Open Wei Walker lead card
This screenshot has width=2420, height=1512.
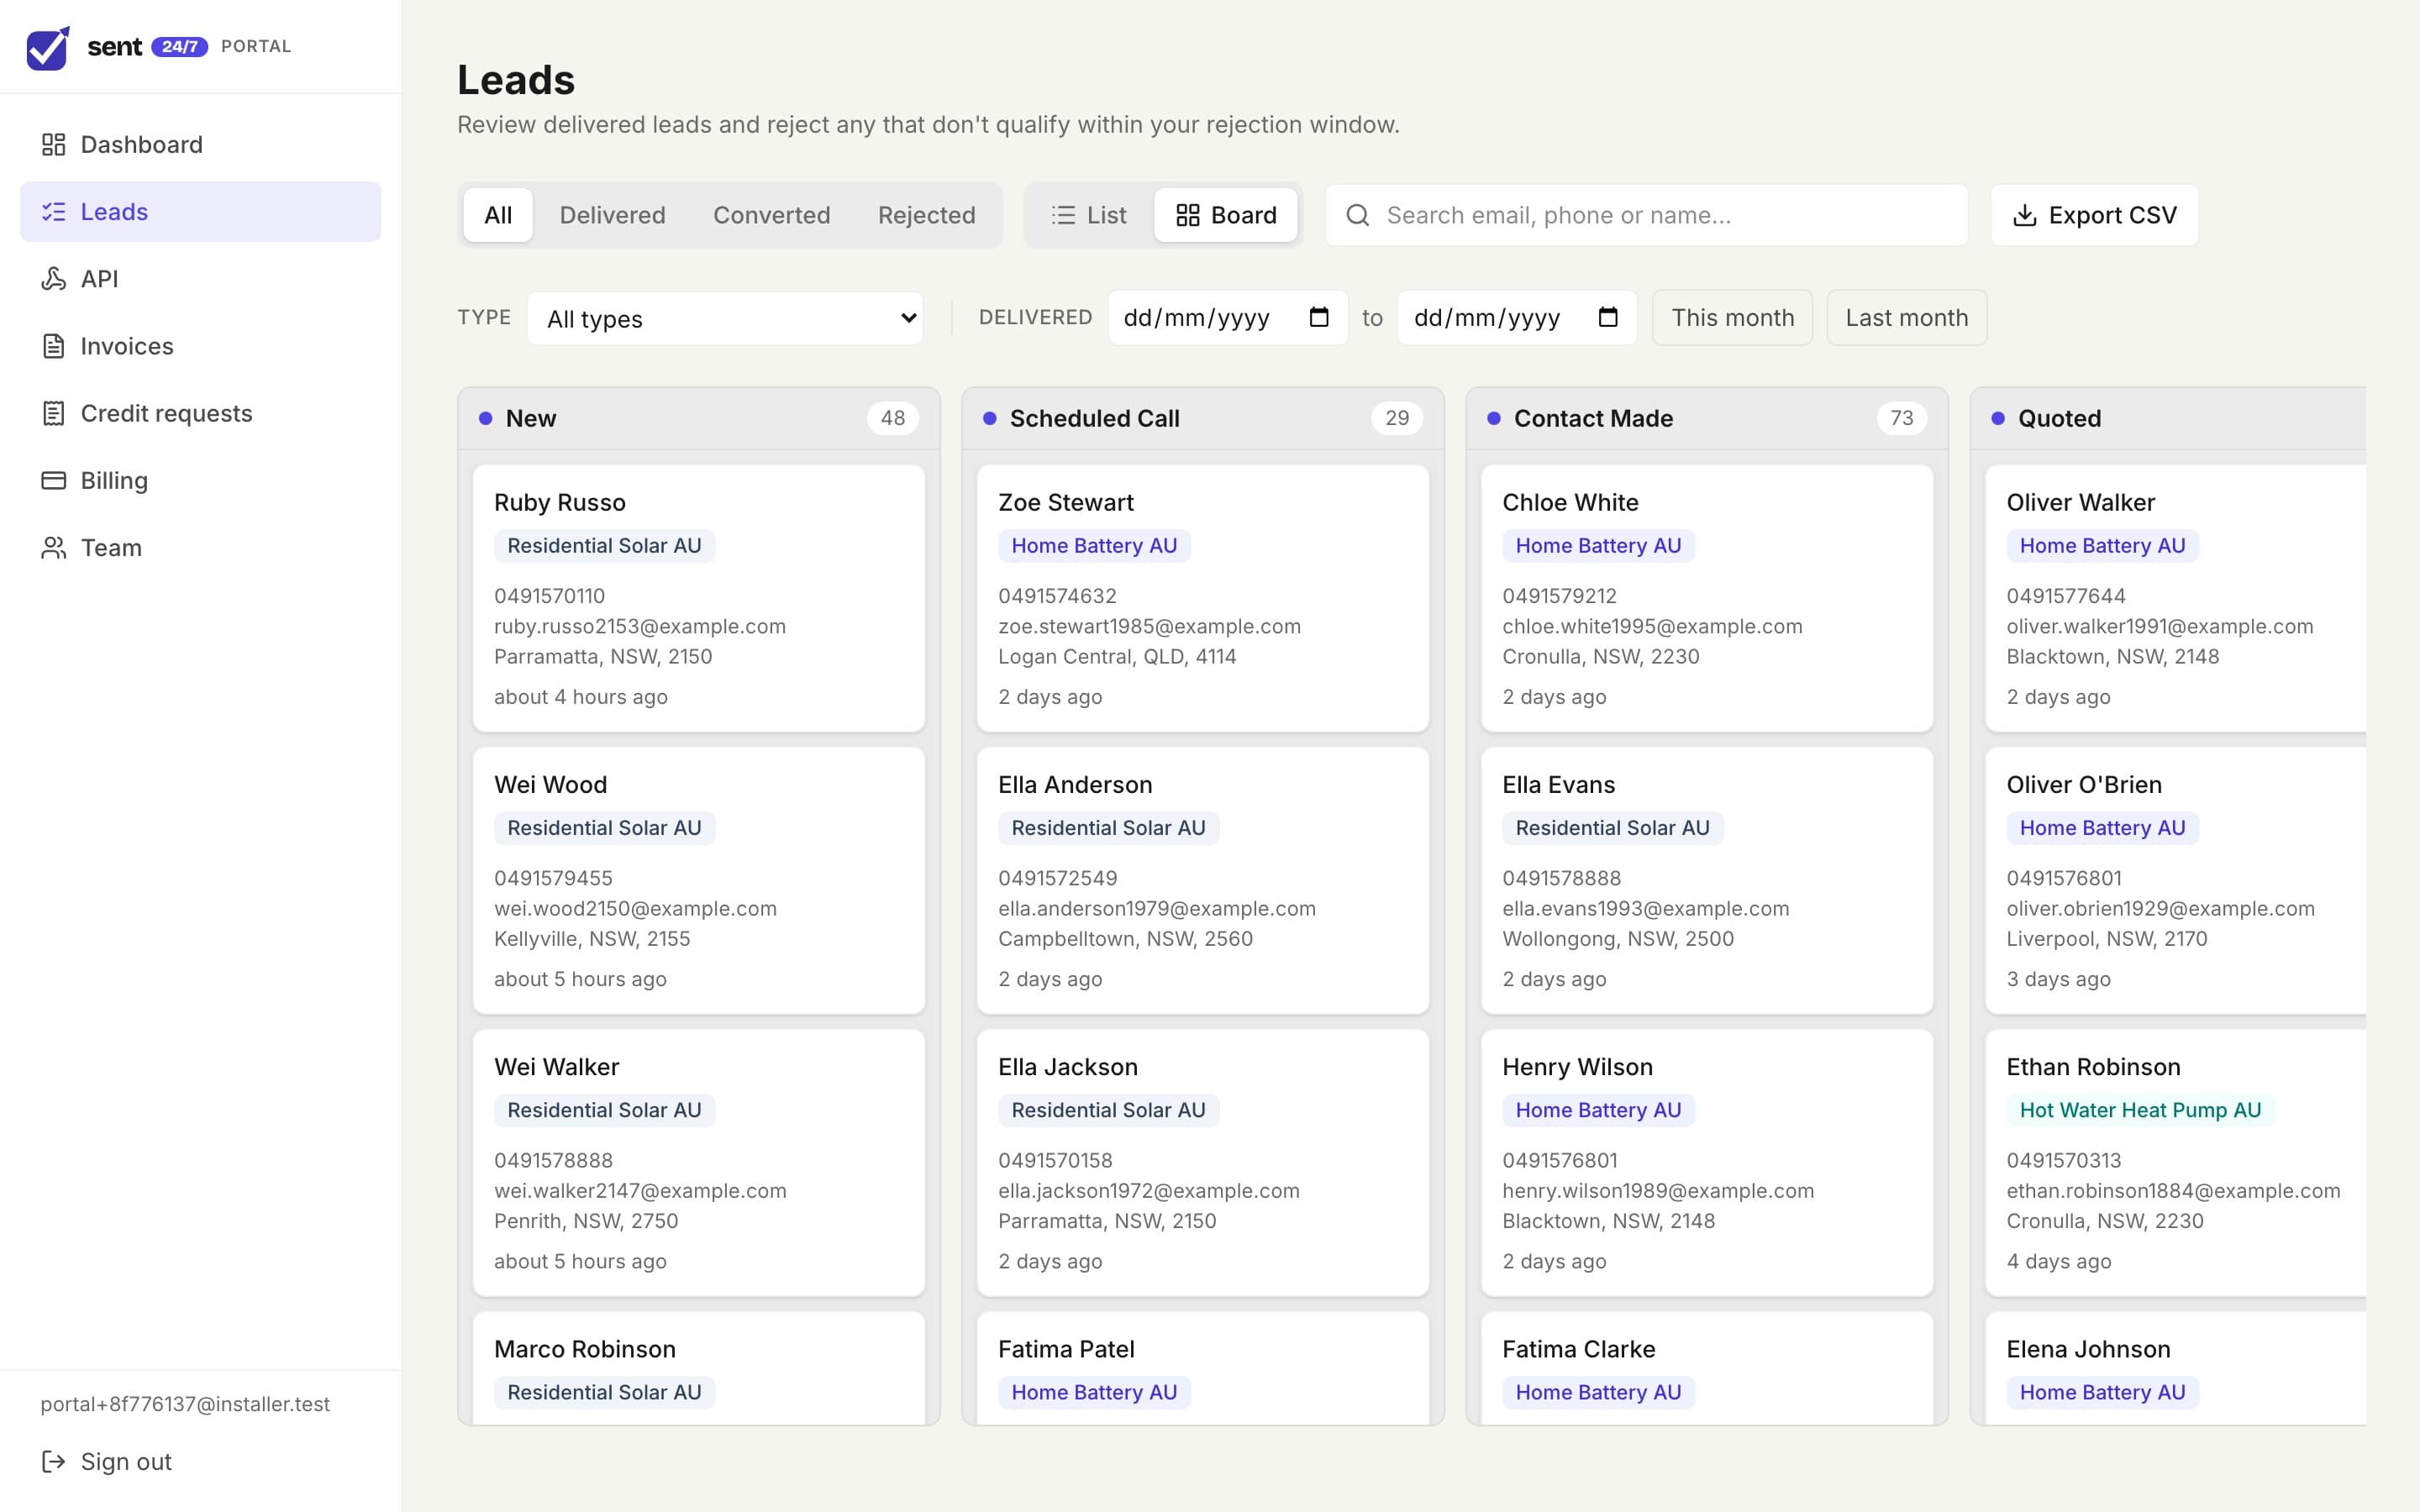pyautogui.click(x=698, y=1162)
